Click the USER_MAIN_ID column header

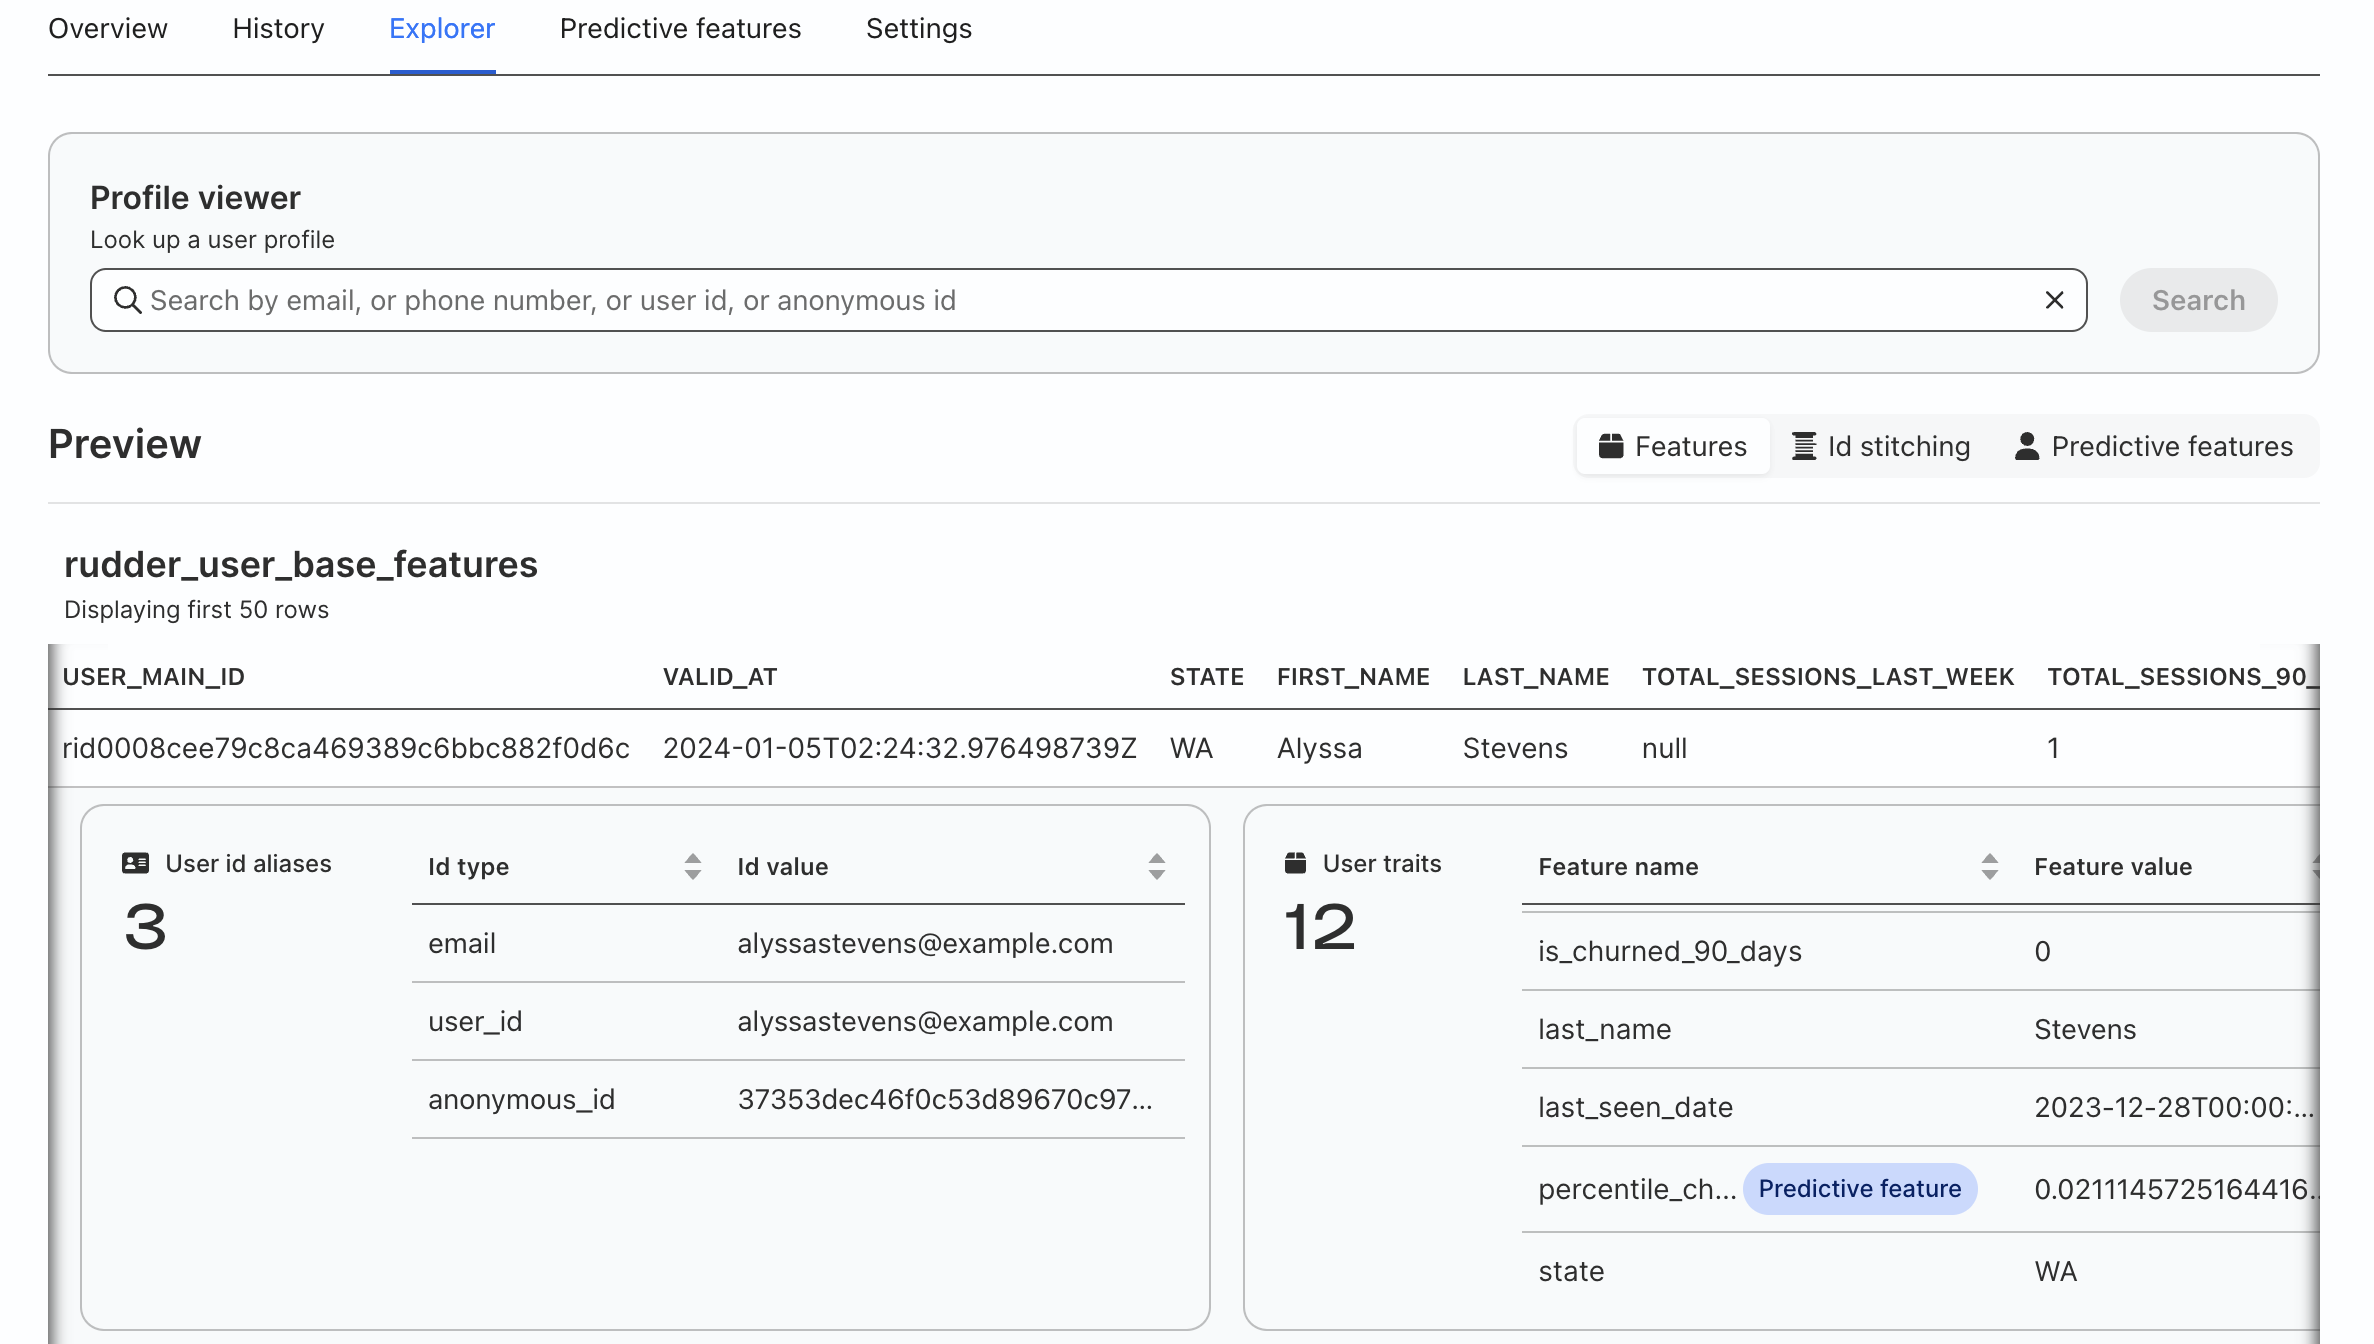[x=154, y=677]
